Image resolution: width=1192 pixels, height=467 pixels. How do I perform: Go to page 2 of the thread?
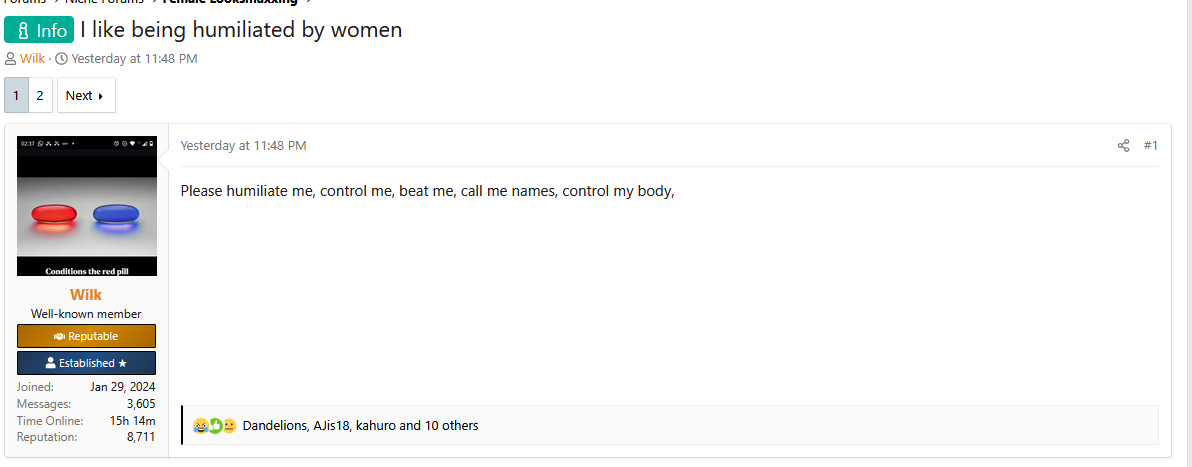[x=40, y=95]
